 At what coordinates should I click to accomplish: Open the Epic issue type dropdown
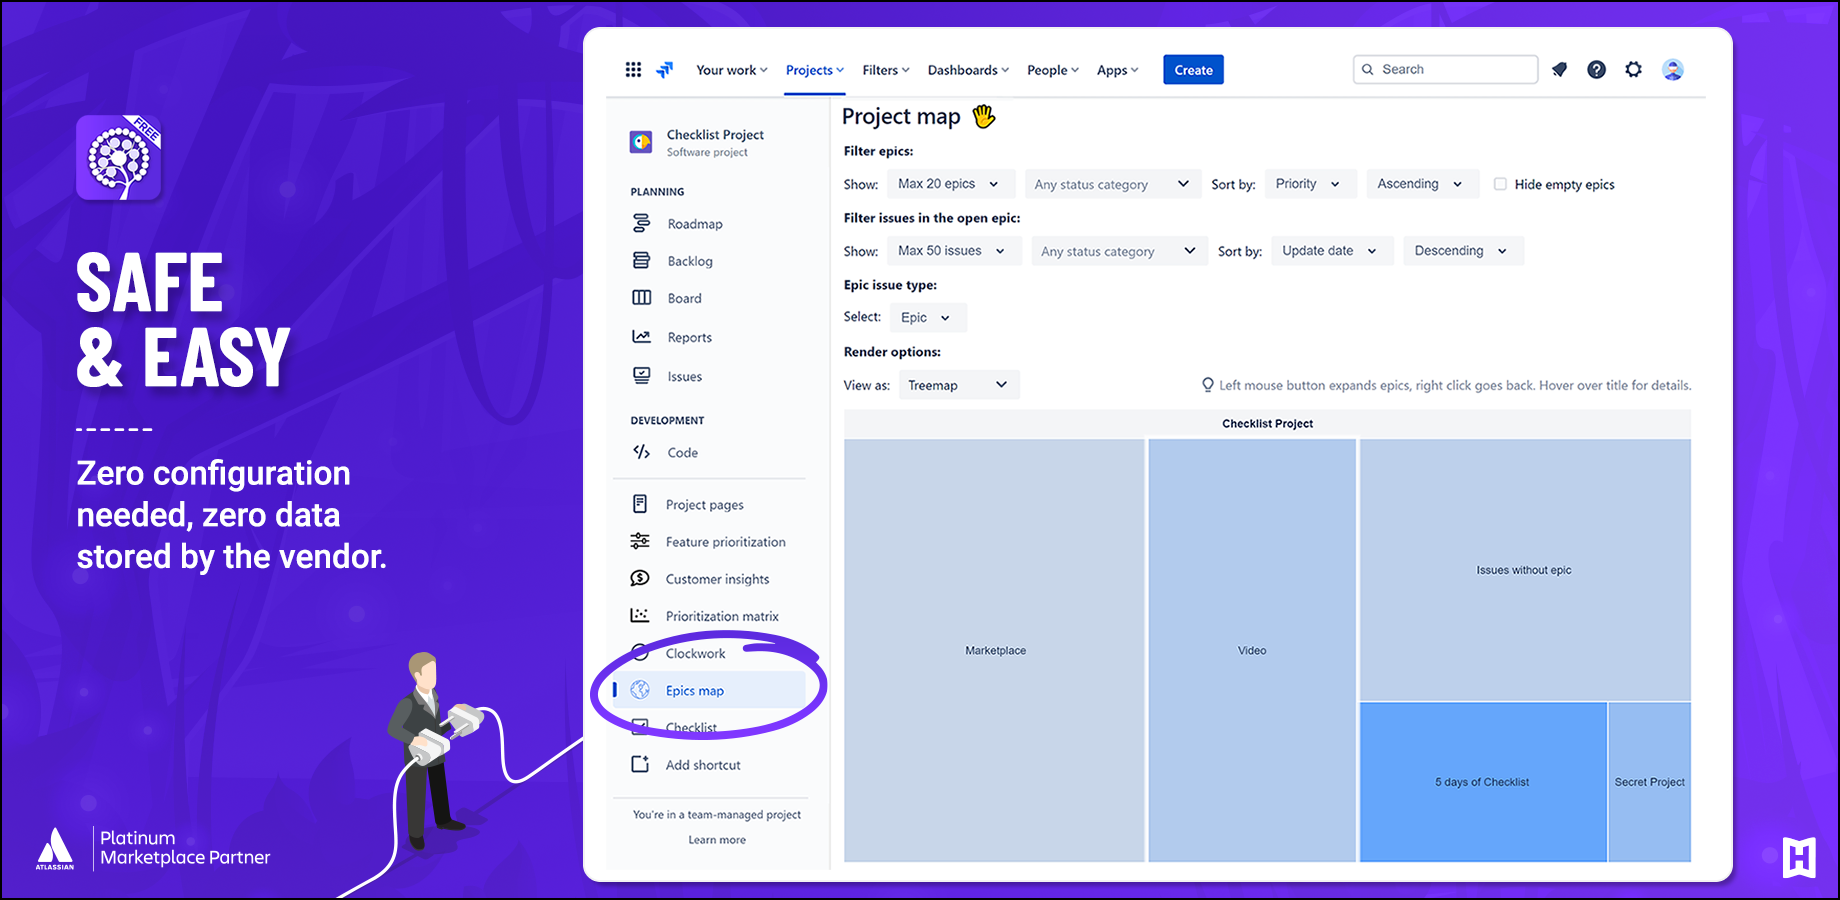928,317
